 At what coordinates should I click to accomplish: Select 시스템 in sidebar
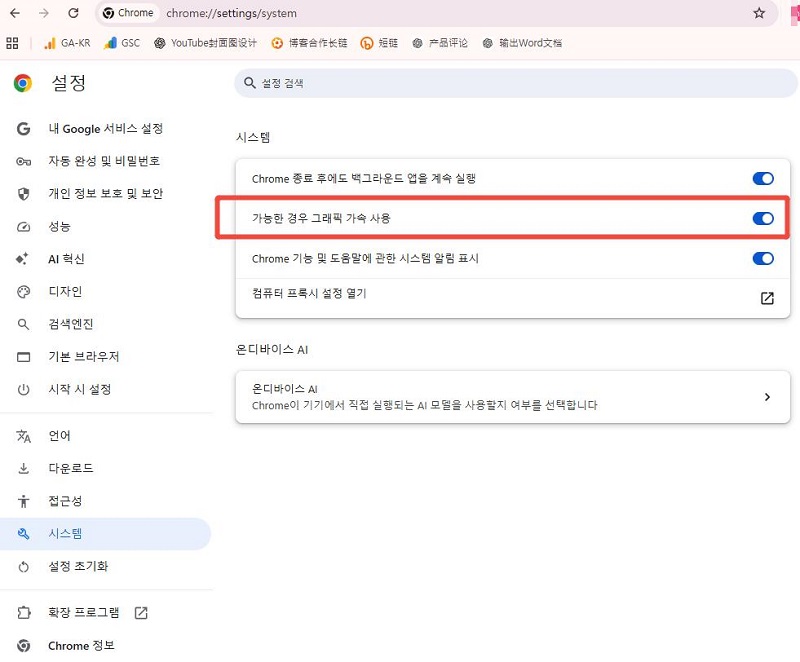tap(106, 534)
